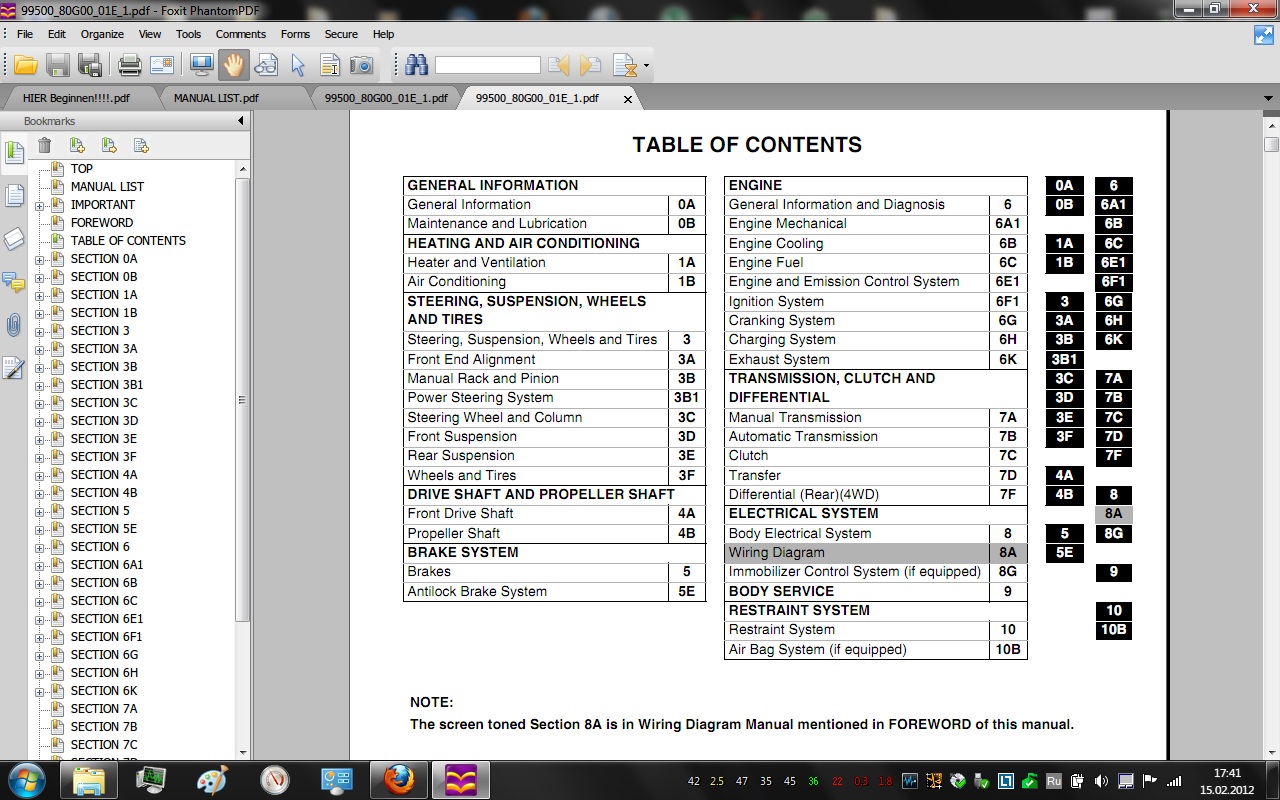The height and width of the screenshot is (800, 1280).
Task: Click the Print icon in toolbar
Action: pyautogui.click(x=130, y=66)
